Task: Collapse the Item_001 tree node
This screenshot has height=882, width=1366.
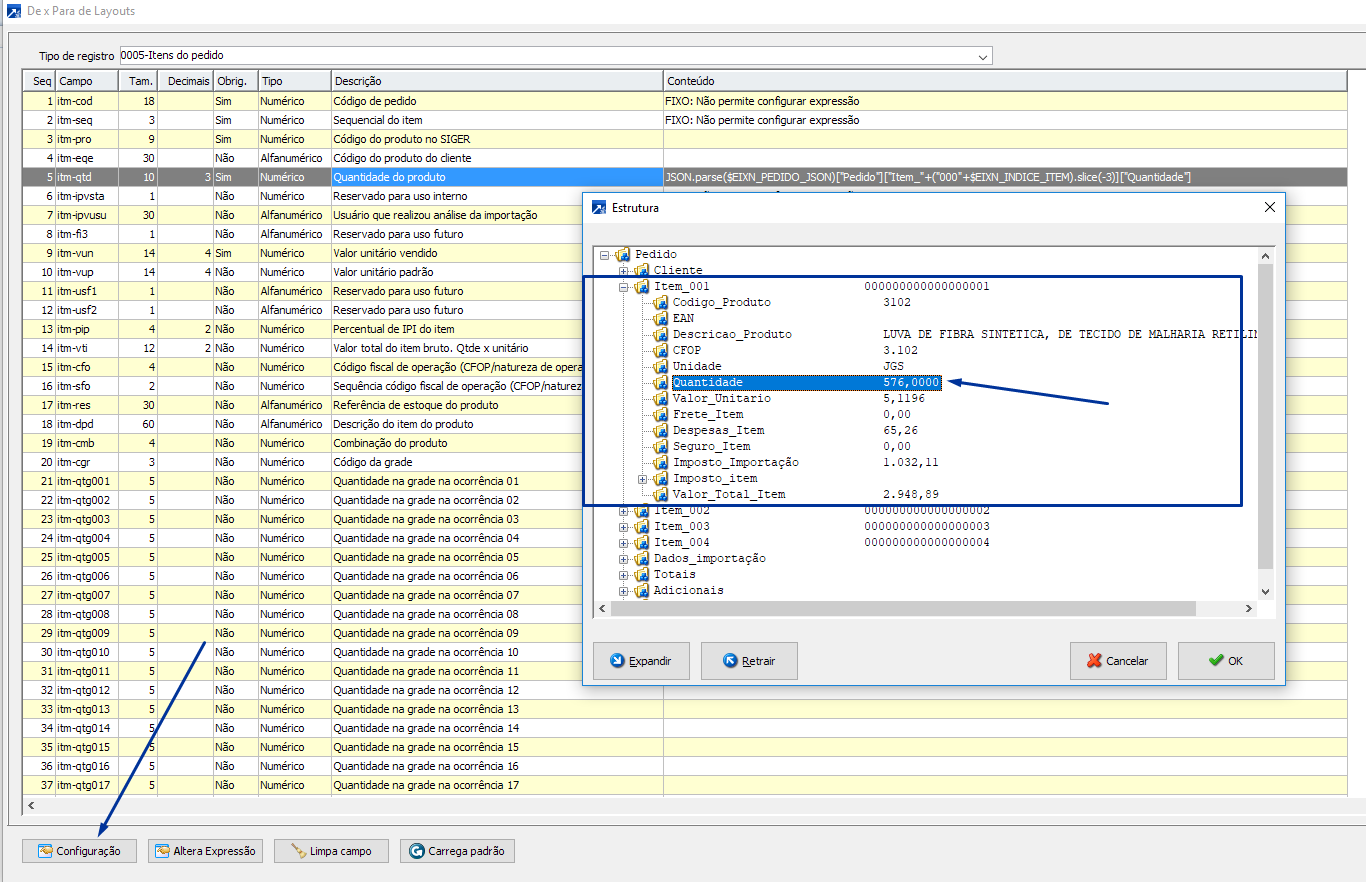Action: click(x=624, y=286)
